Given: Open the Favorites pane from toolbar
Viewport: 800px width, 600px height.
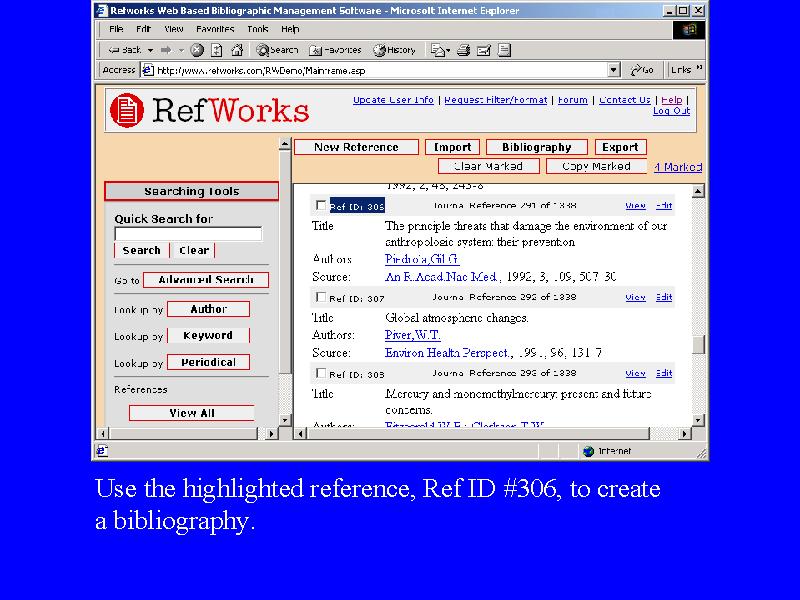Looking at the screenshot, I should (335, 50).
